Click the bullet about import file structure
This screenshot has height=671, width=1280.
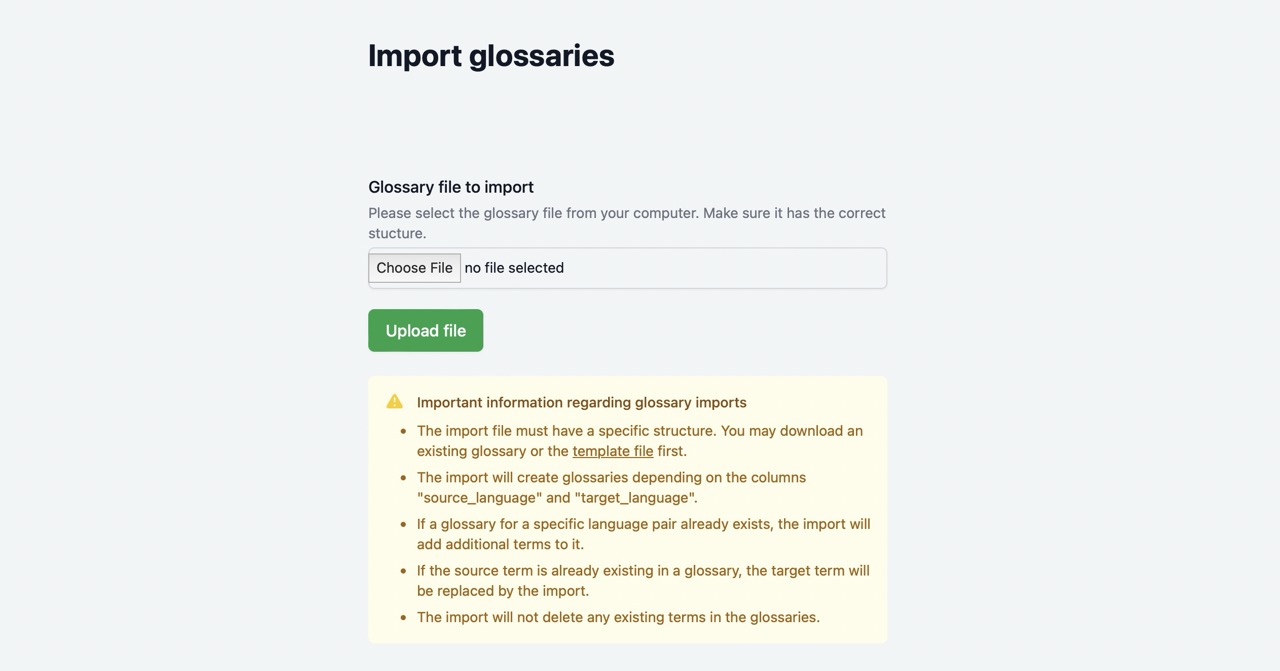[x=640, y=440]
